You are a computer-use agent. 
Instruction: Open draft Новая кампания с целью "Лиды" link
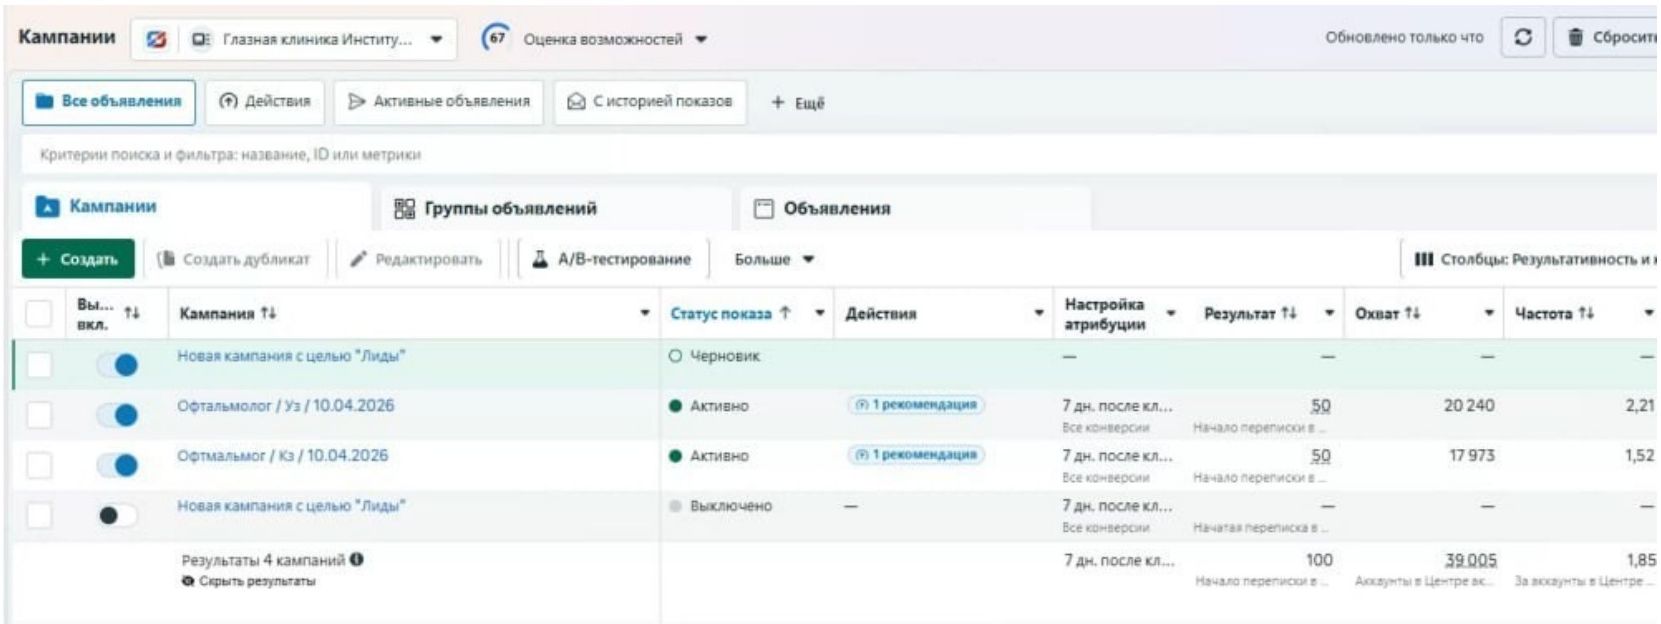coord(291,356)
